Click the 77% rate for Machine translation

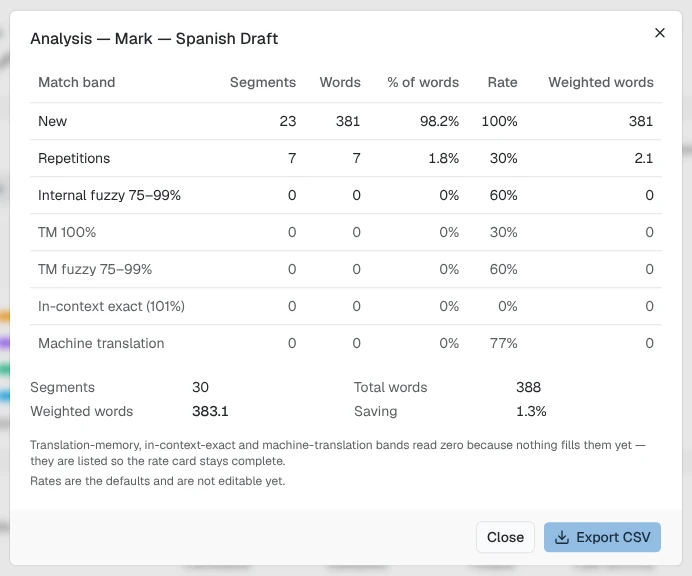coord(504,343)
